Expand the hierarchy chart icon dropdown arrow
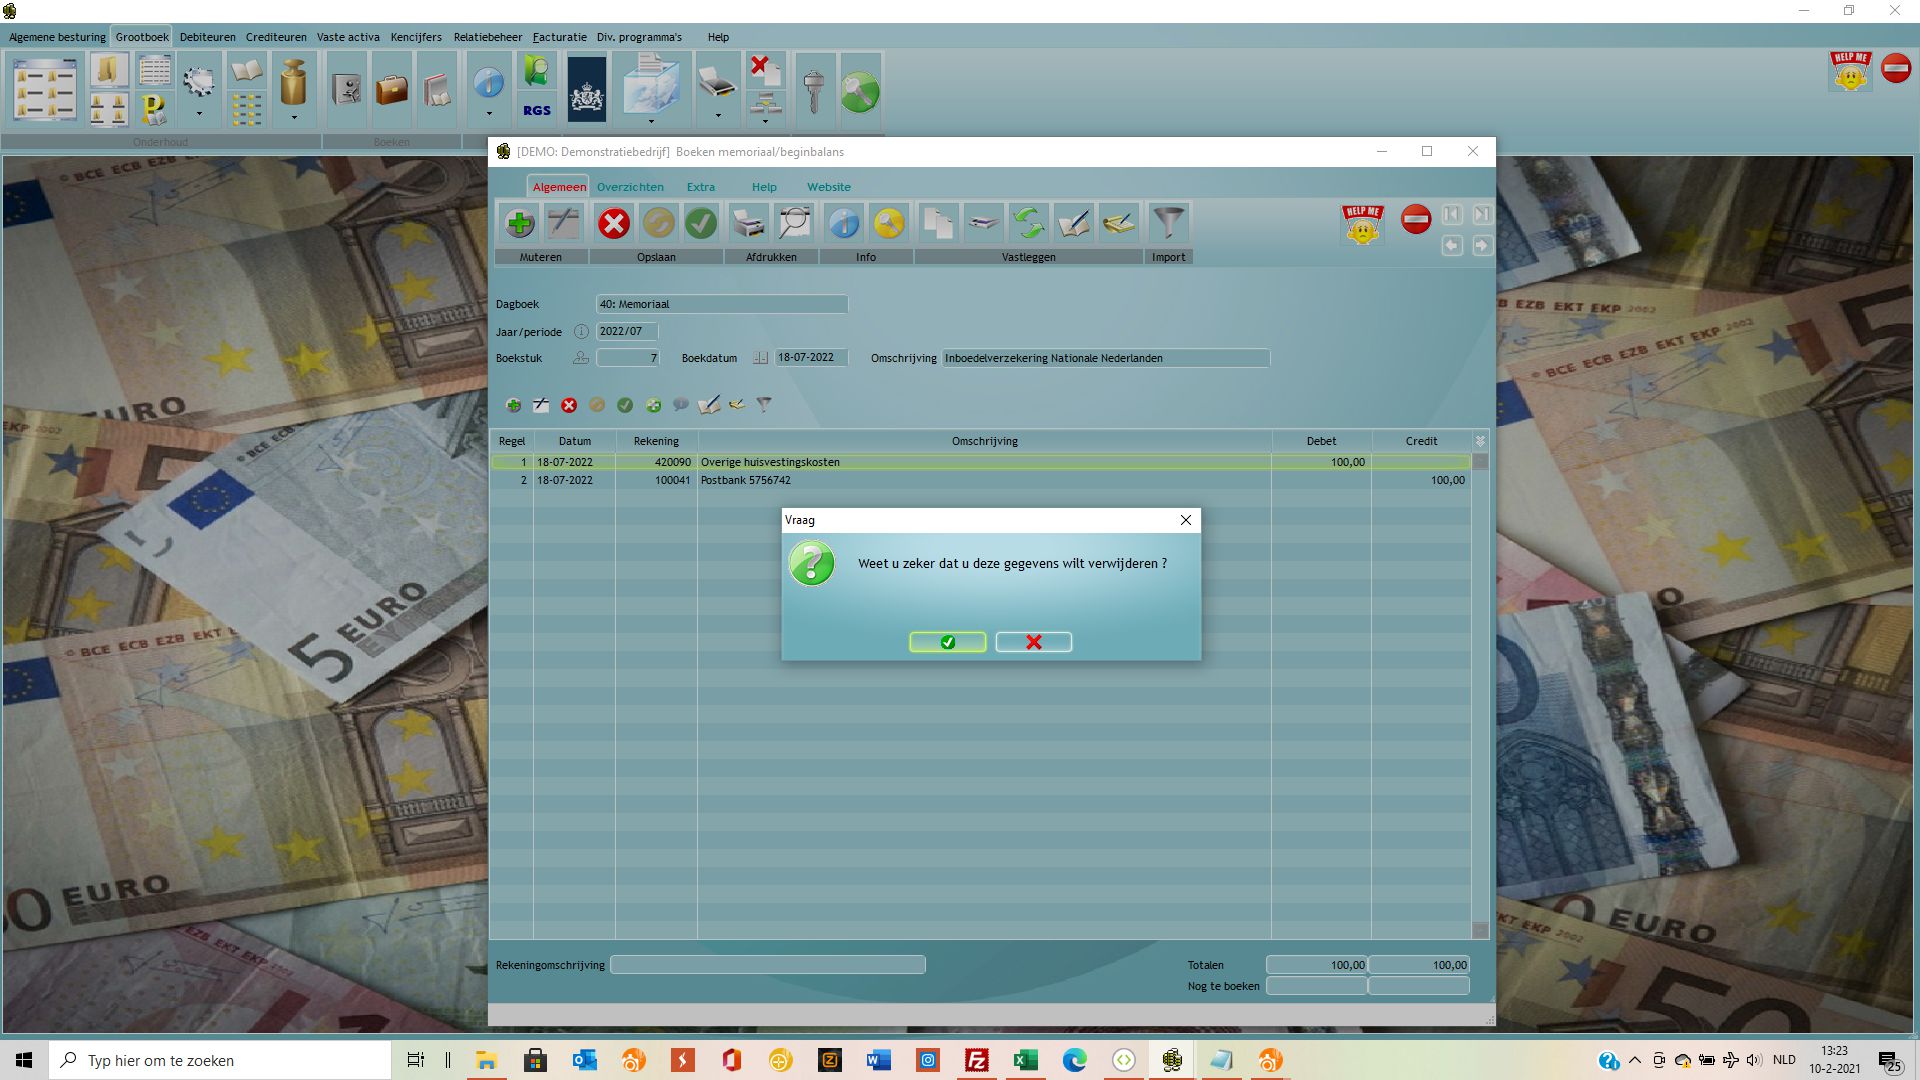The width and height of the screenshot is (1920, 1080). point(765,121)
